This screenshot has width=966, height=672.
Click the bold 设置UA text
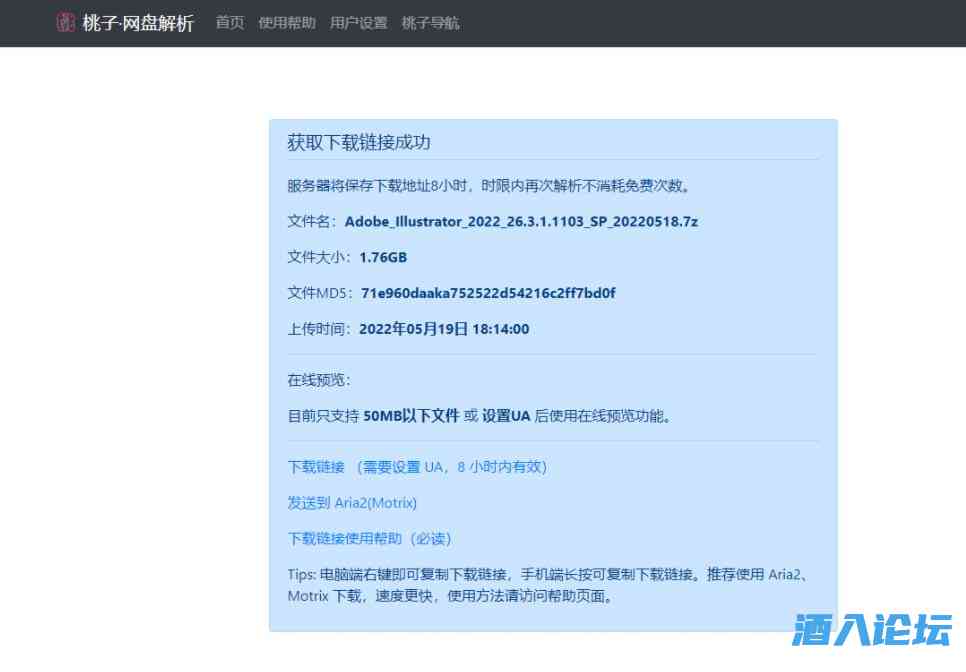[x=506, y=416]
